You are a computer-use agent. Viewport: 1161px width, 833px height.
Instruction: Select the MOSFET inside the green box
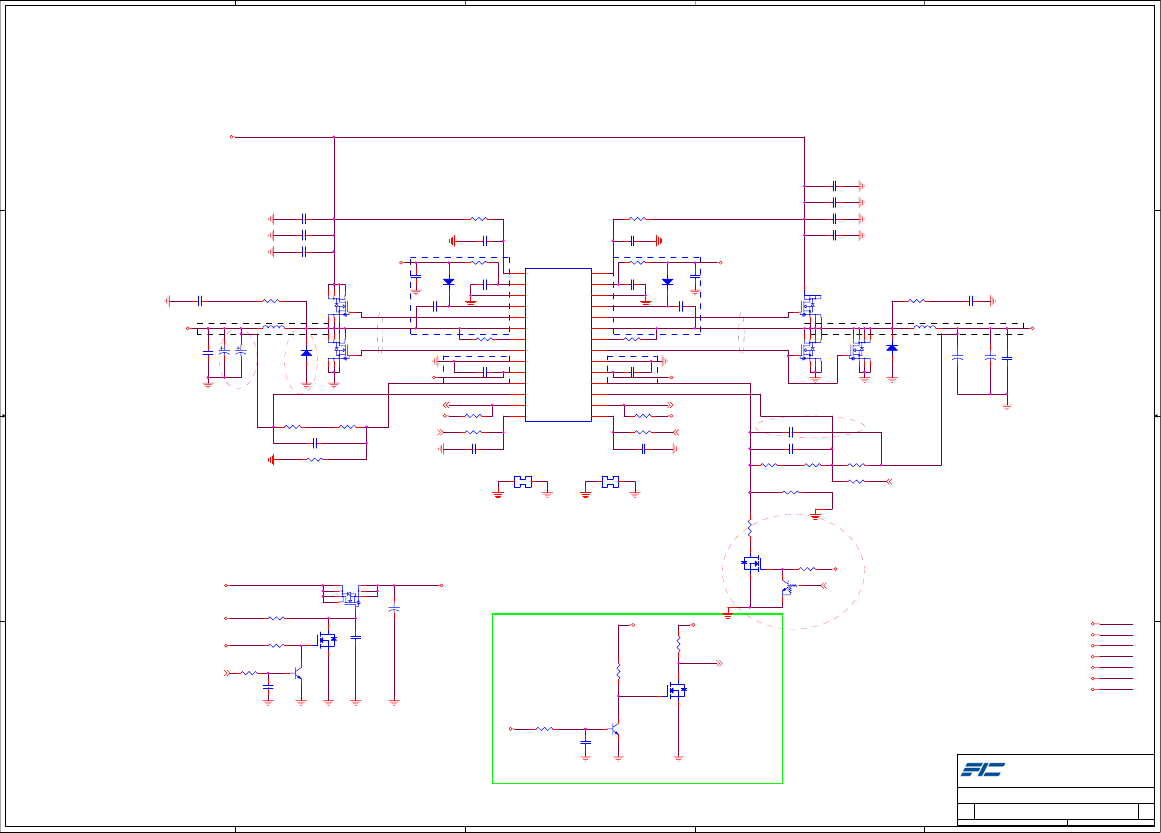pyautogui.click(x=677, y=691)
